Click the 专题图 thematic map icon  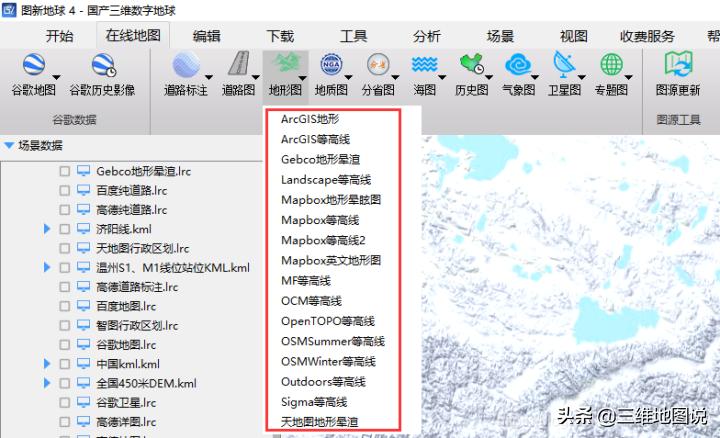[x=612, y=65]
